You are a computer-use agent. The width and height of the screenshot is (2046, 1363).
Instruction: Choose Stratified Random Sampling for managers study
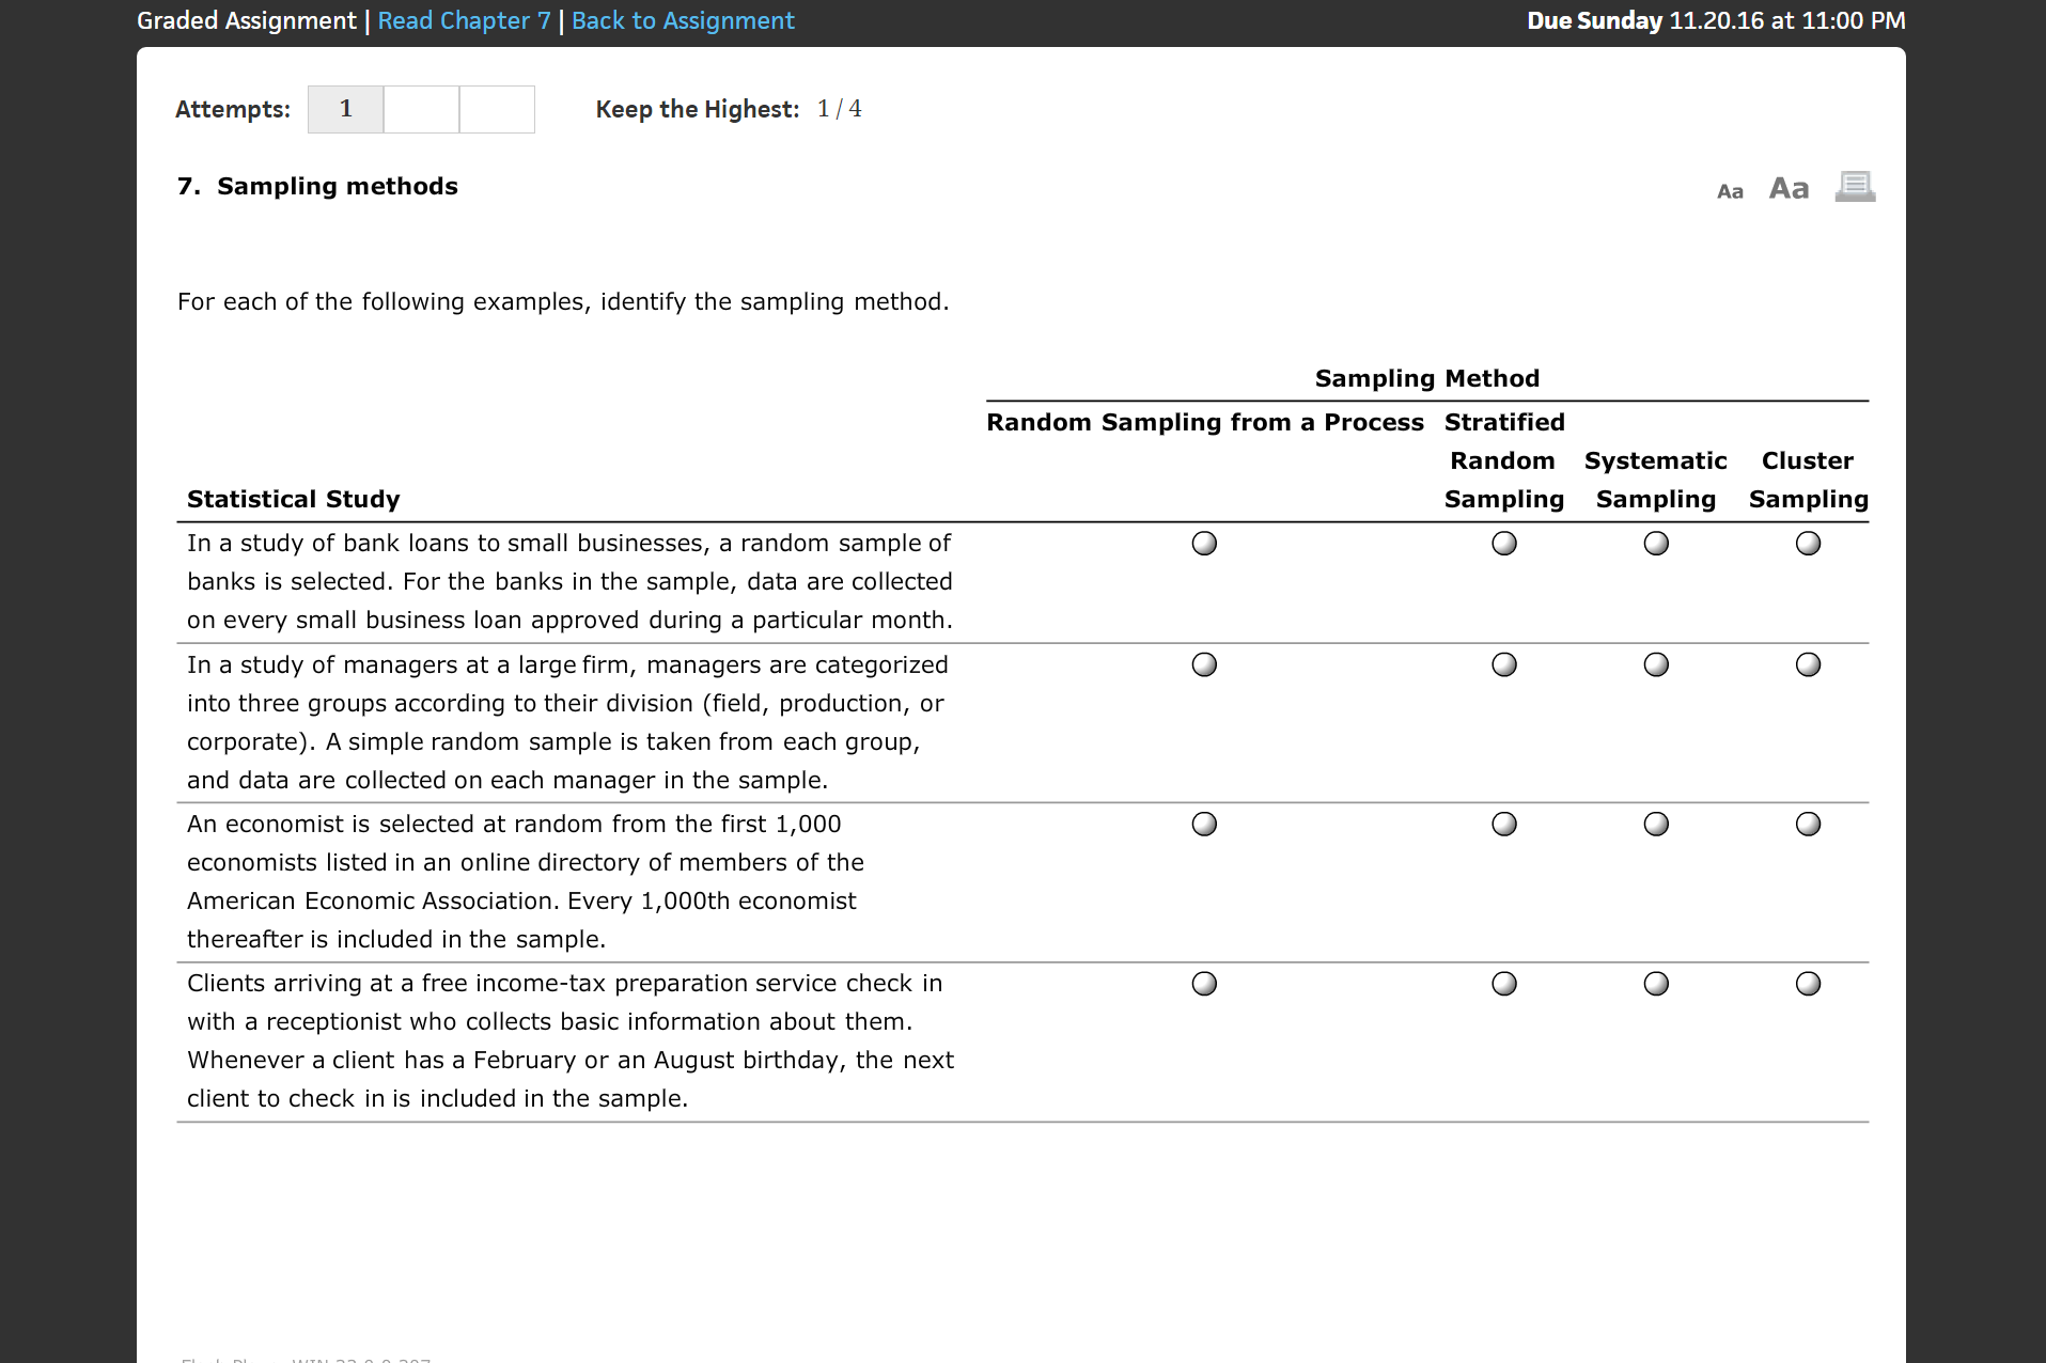coord(1503,665)
